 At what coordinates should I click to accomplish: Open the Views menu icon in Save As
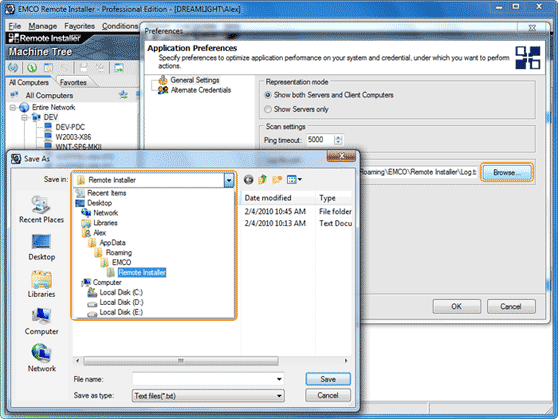pos(291,179)
